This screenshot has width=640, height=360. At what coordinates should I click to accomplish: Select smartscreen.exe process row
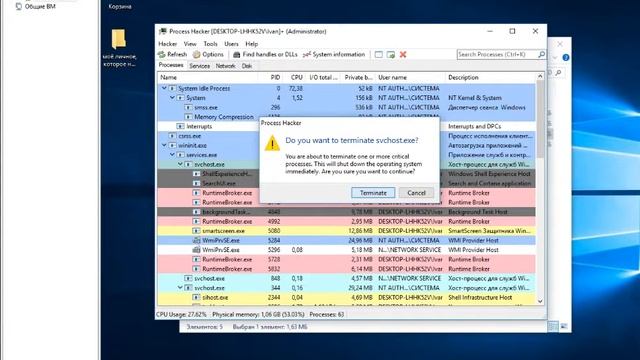coord(347,231)
